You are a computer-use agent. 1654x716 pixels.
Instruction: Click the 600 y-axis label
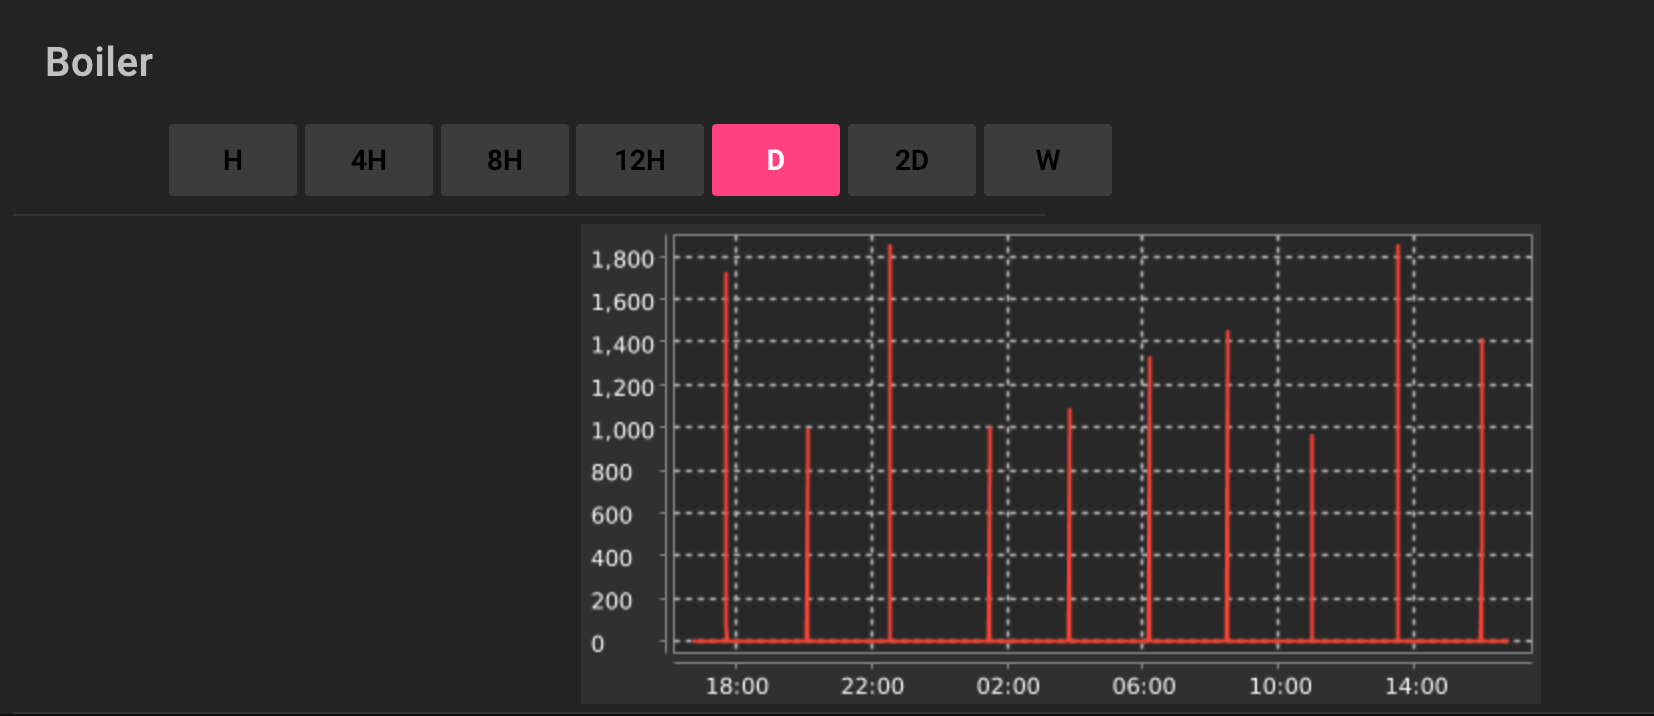pyautogui.click(x=612, y=515)
